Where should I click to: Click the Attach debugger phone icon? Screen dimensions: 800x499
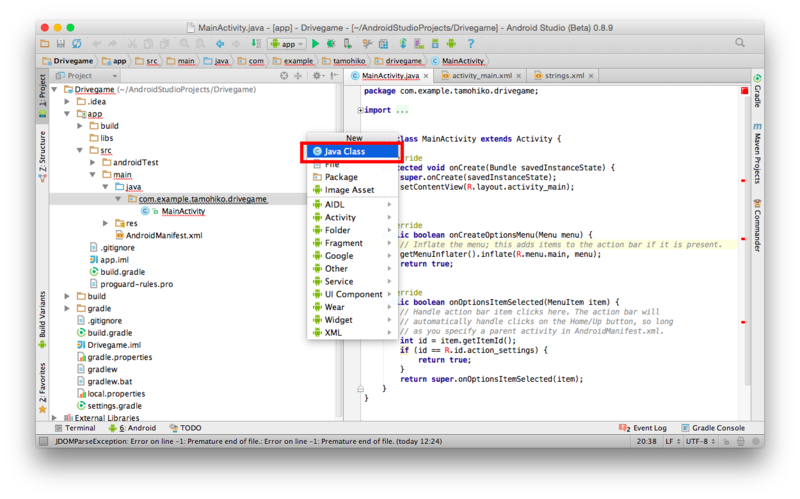point(347,44)
